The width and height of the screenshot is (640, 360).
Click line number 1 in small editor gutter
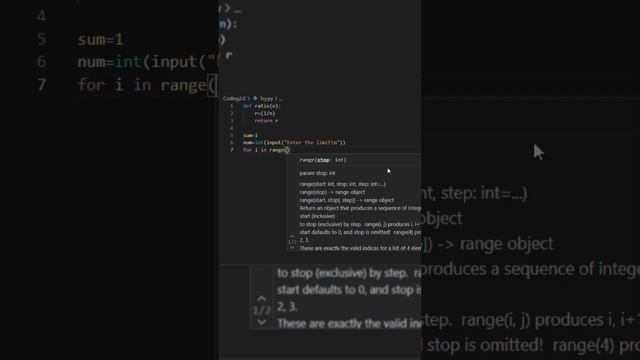[231, 106]
